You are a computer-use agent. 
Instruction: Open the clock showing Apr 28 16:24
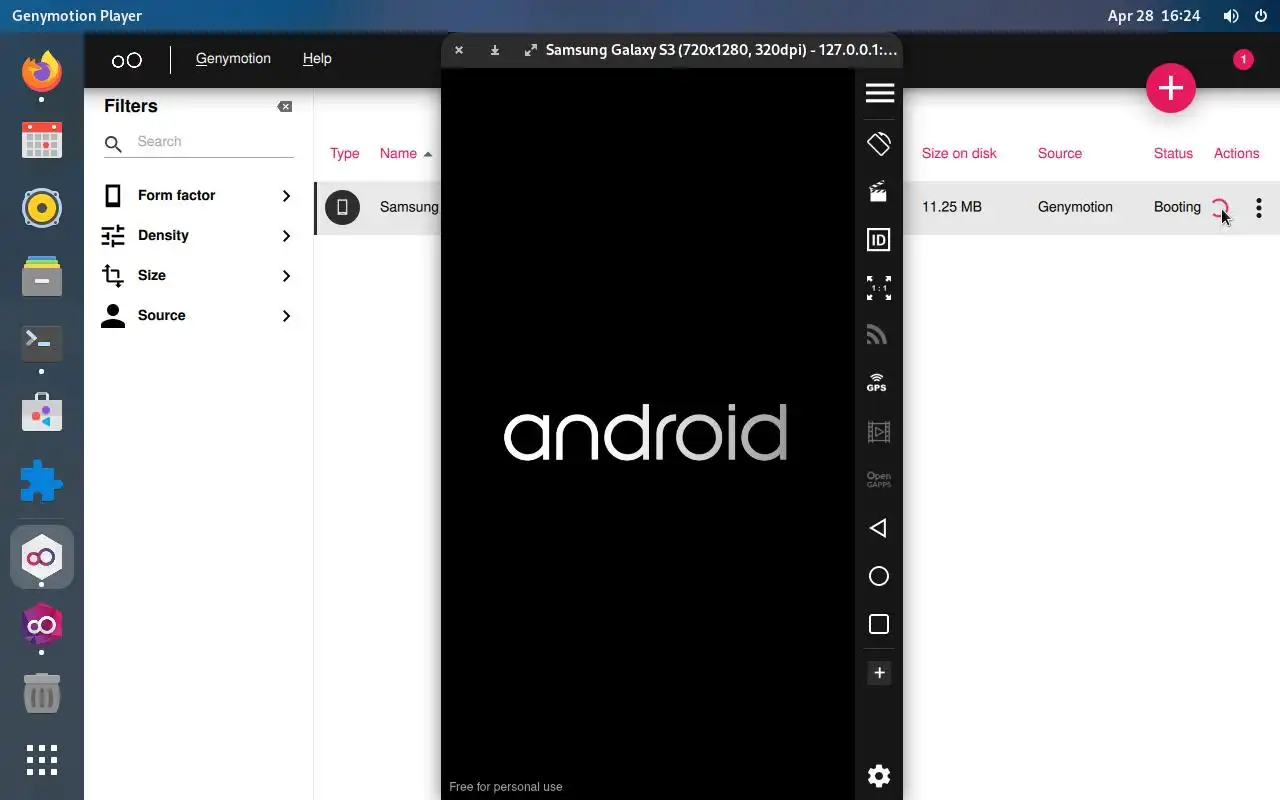coord(1153,16)
